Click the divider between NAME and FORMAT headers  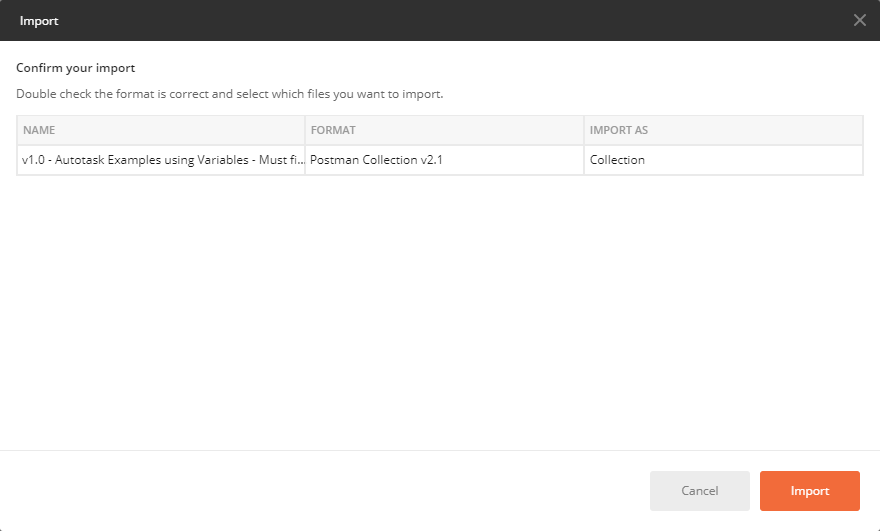click(305, 130)
